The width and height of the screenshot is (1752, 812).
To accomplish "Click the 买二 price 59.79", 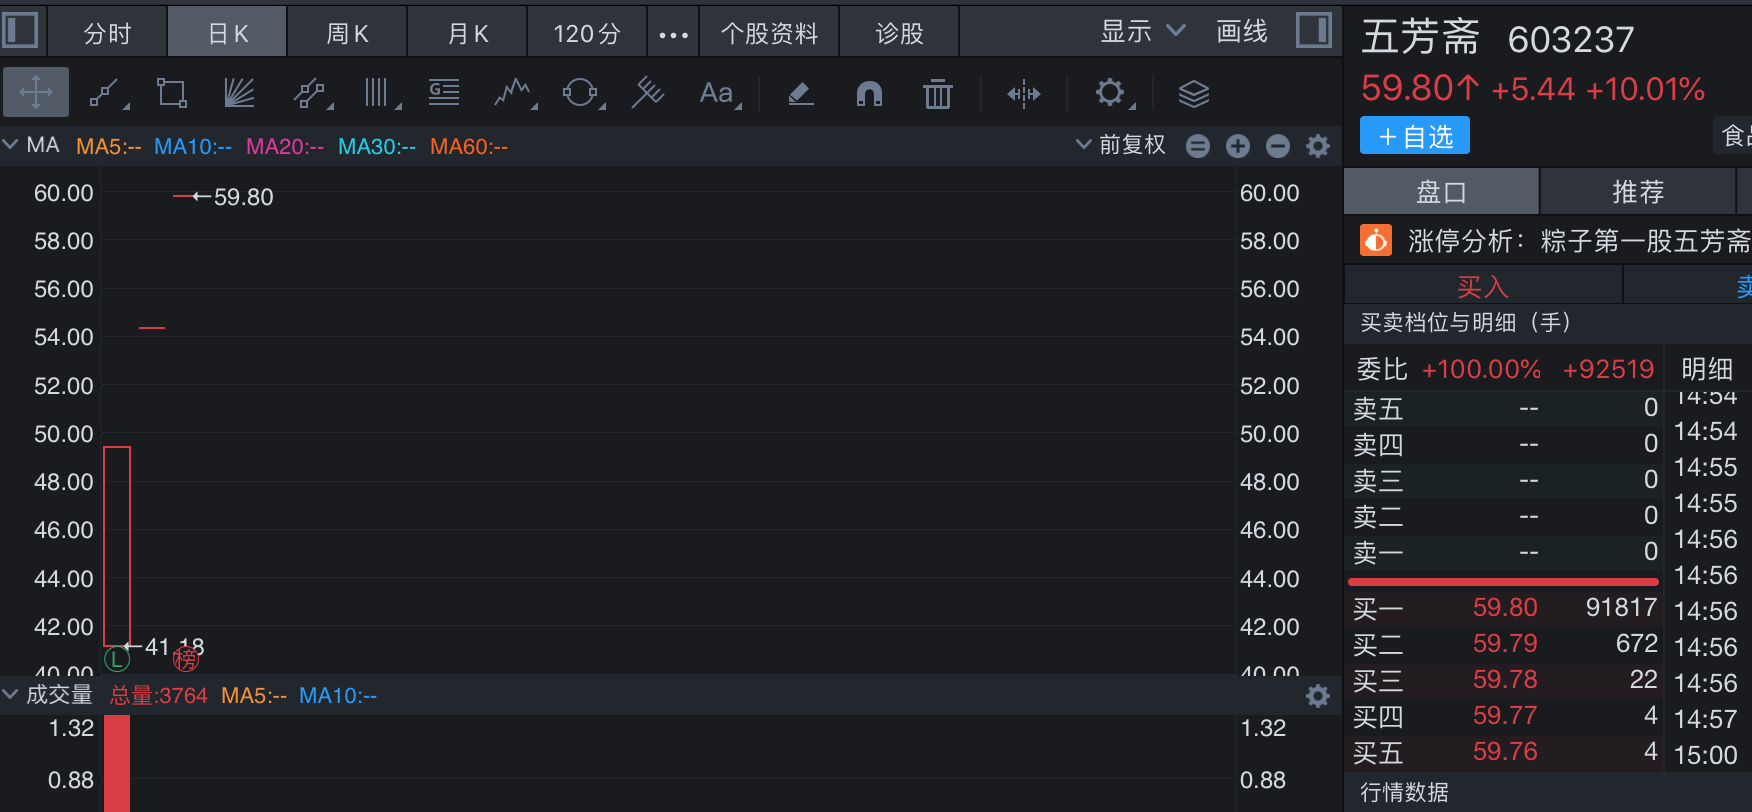I will coord(1505,643).
